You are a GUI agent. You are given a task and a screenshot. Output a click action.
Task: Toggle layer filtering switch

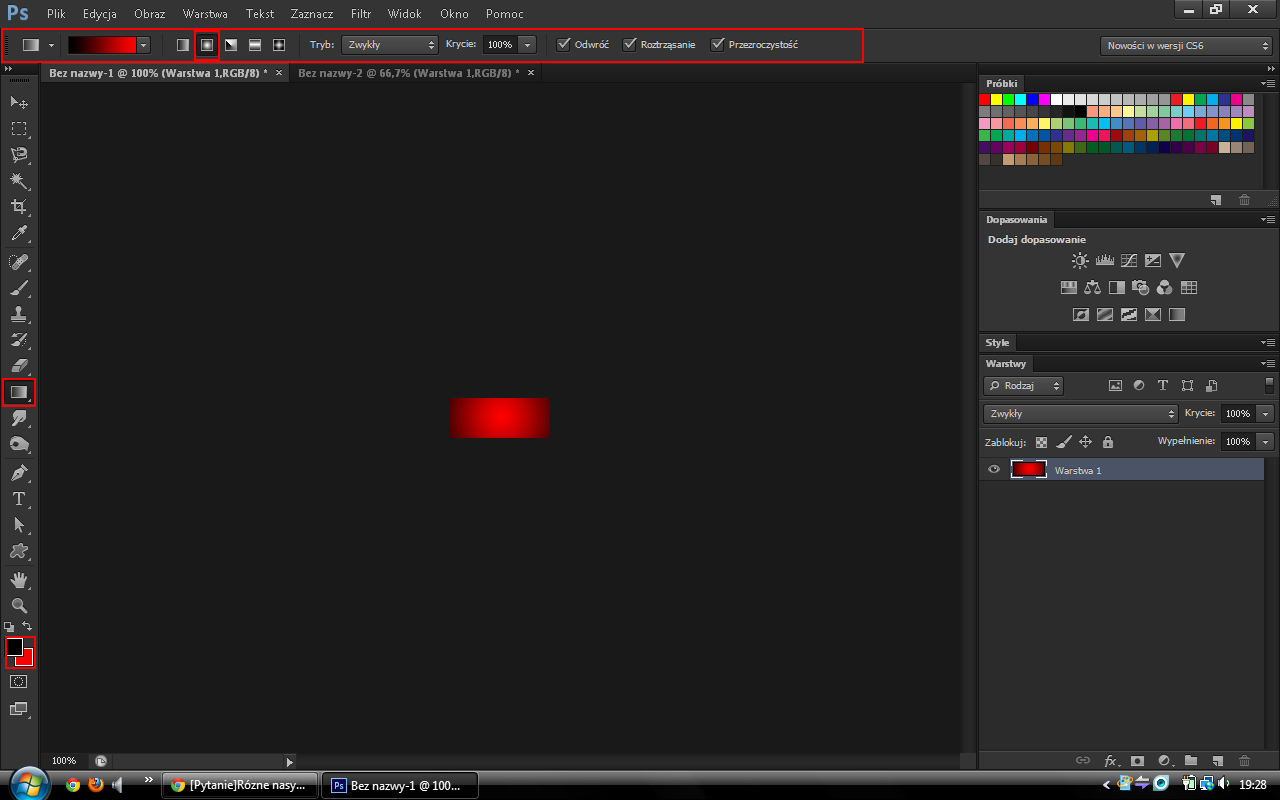coord(1269,385)
